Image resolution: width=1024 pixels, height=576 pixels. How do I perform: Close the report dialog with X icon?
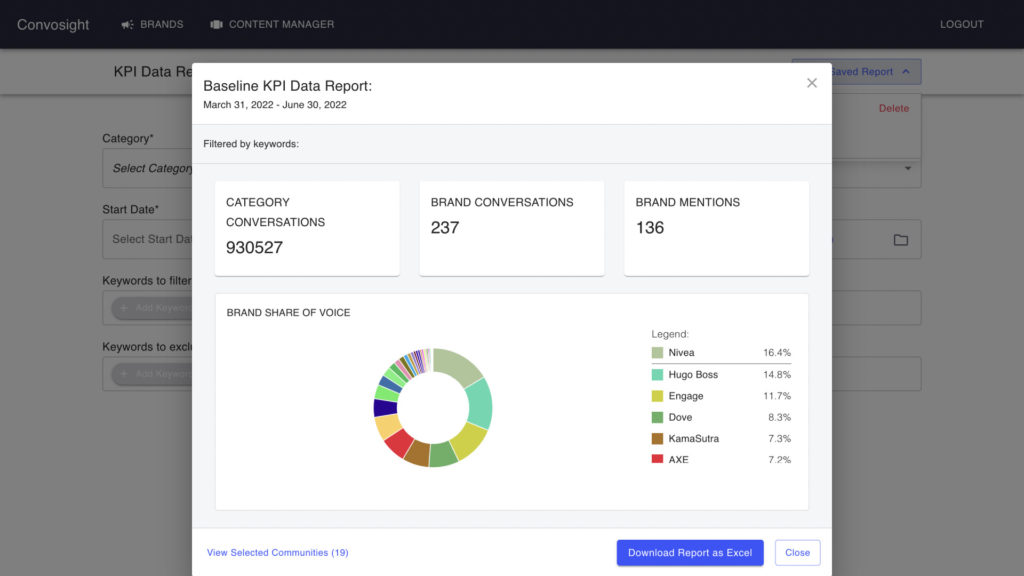812,83
